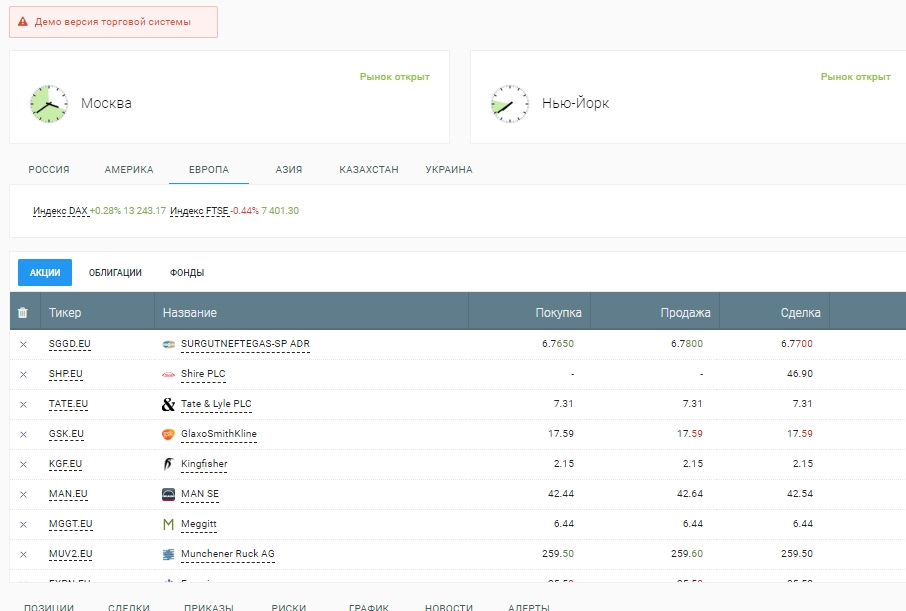906x611 pixels.
Task: Click the Shire PLC company name
Action: click(203, 374)
